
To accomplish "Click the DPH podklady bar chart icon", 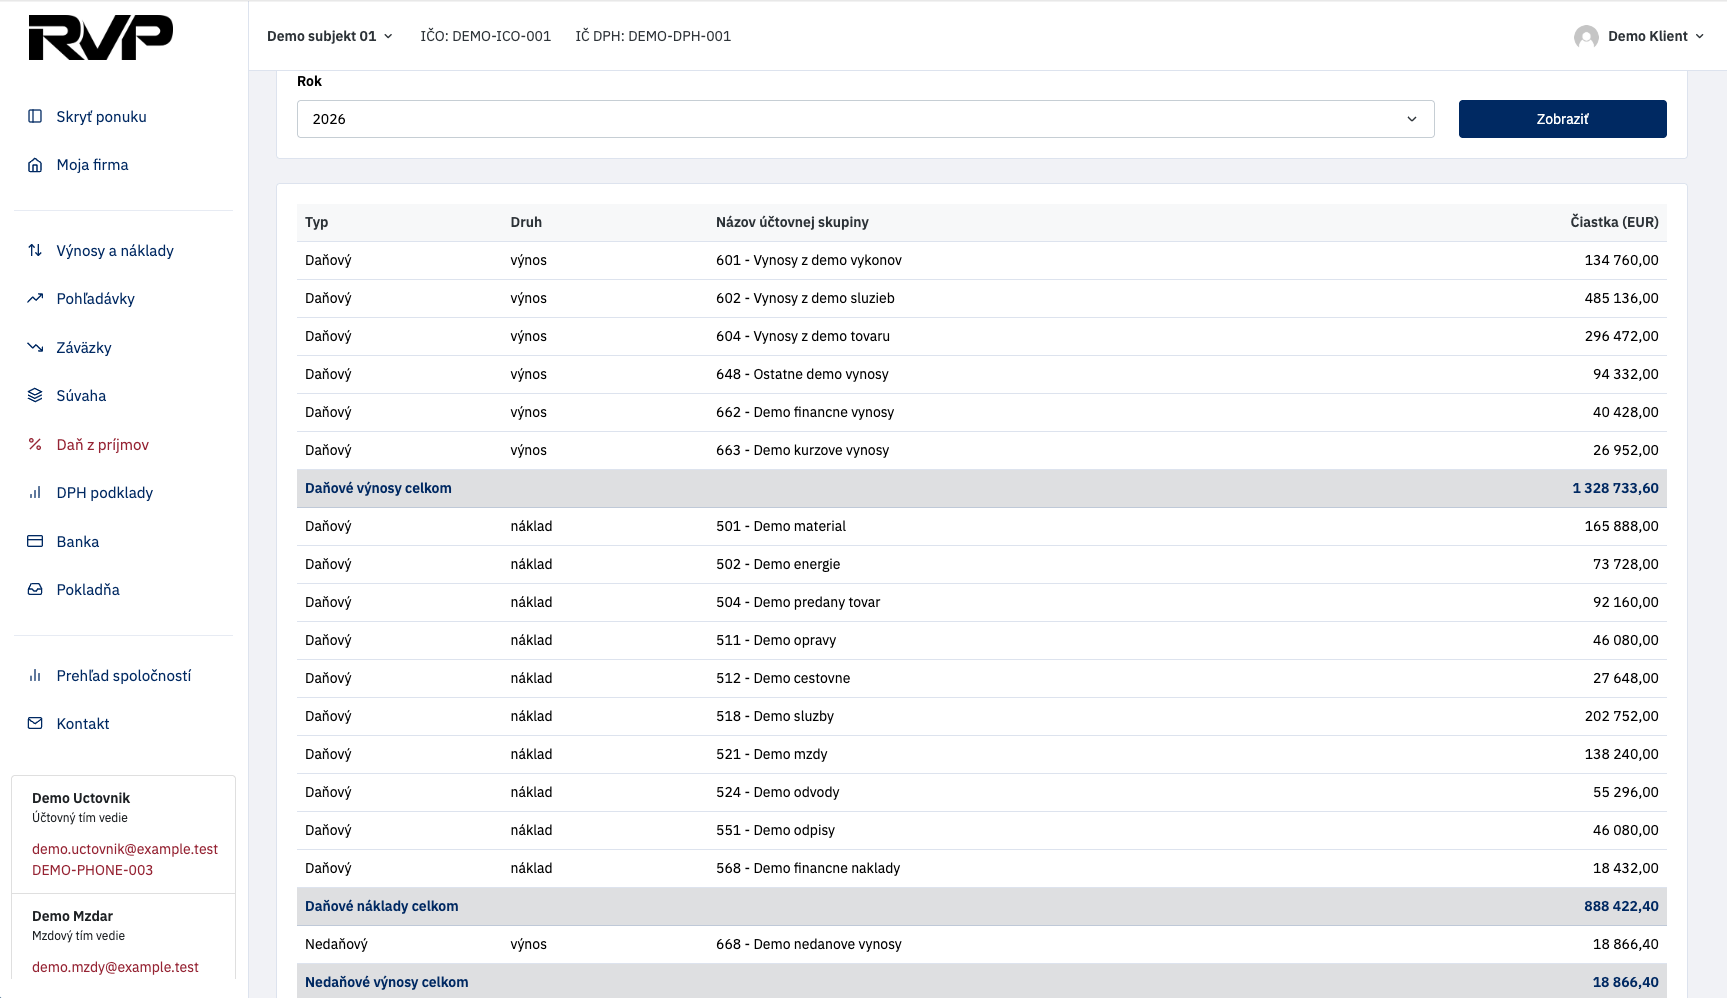I will 35,492.
